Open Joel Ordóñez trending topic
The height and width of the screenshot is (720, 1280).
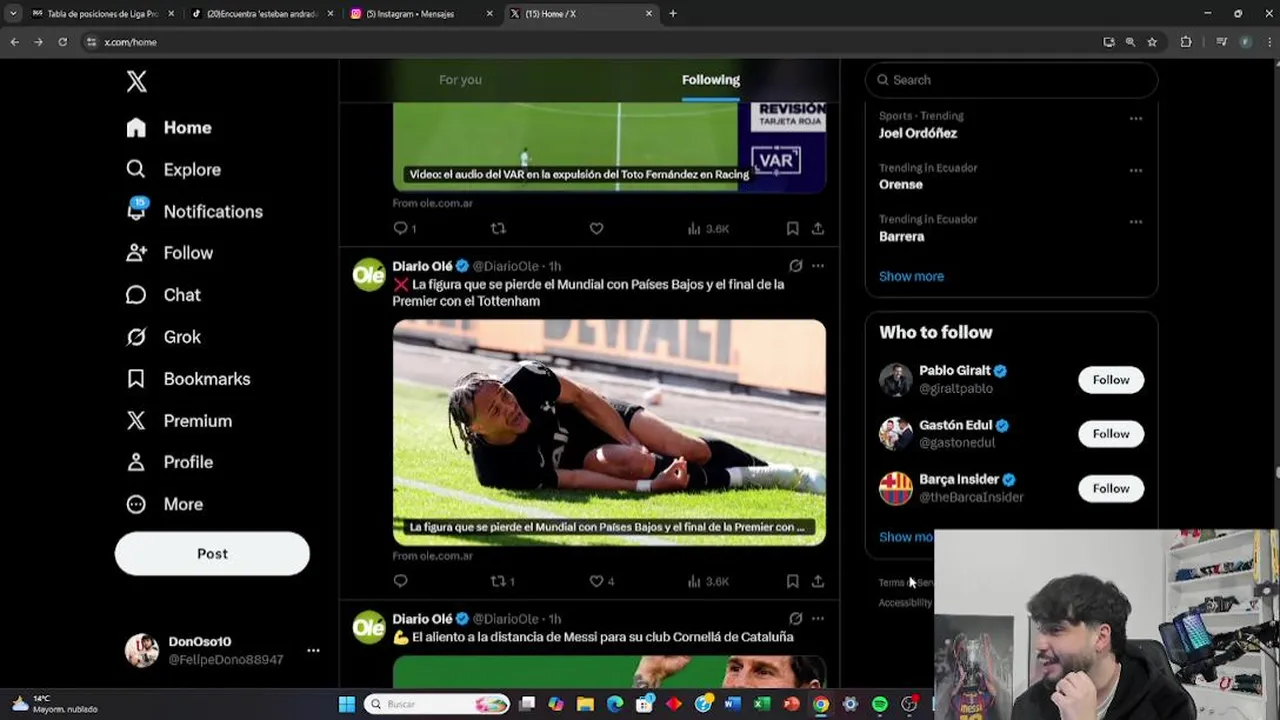point(918,133)
